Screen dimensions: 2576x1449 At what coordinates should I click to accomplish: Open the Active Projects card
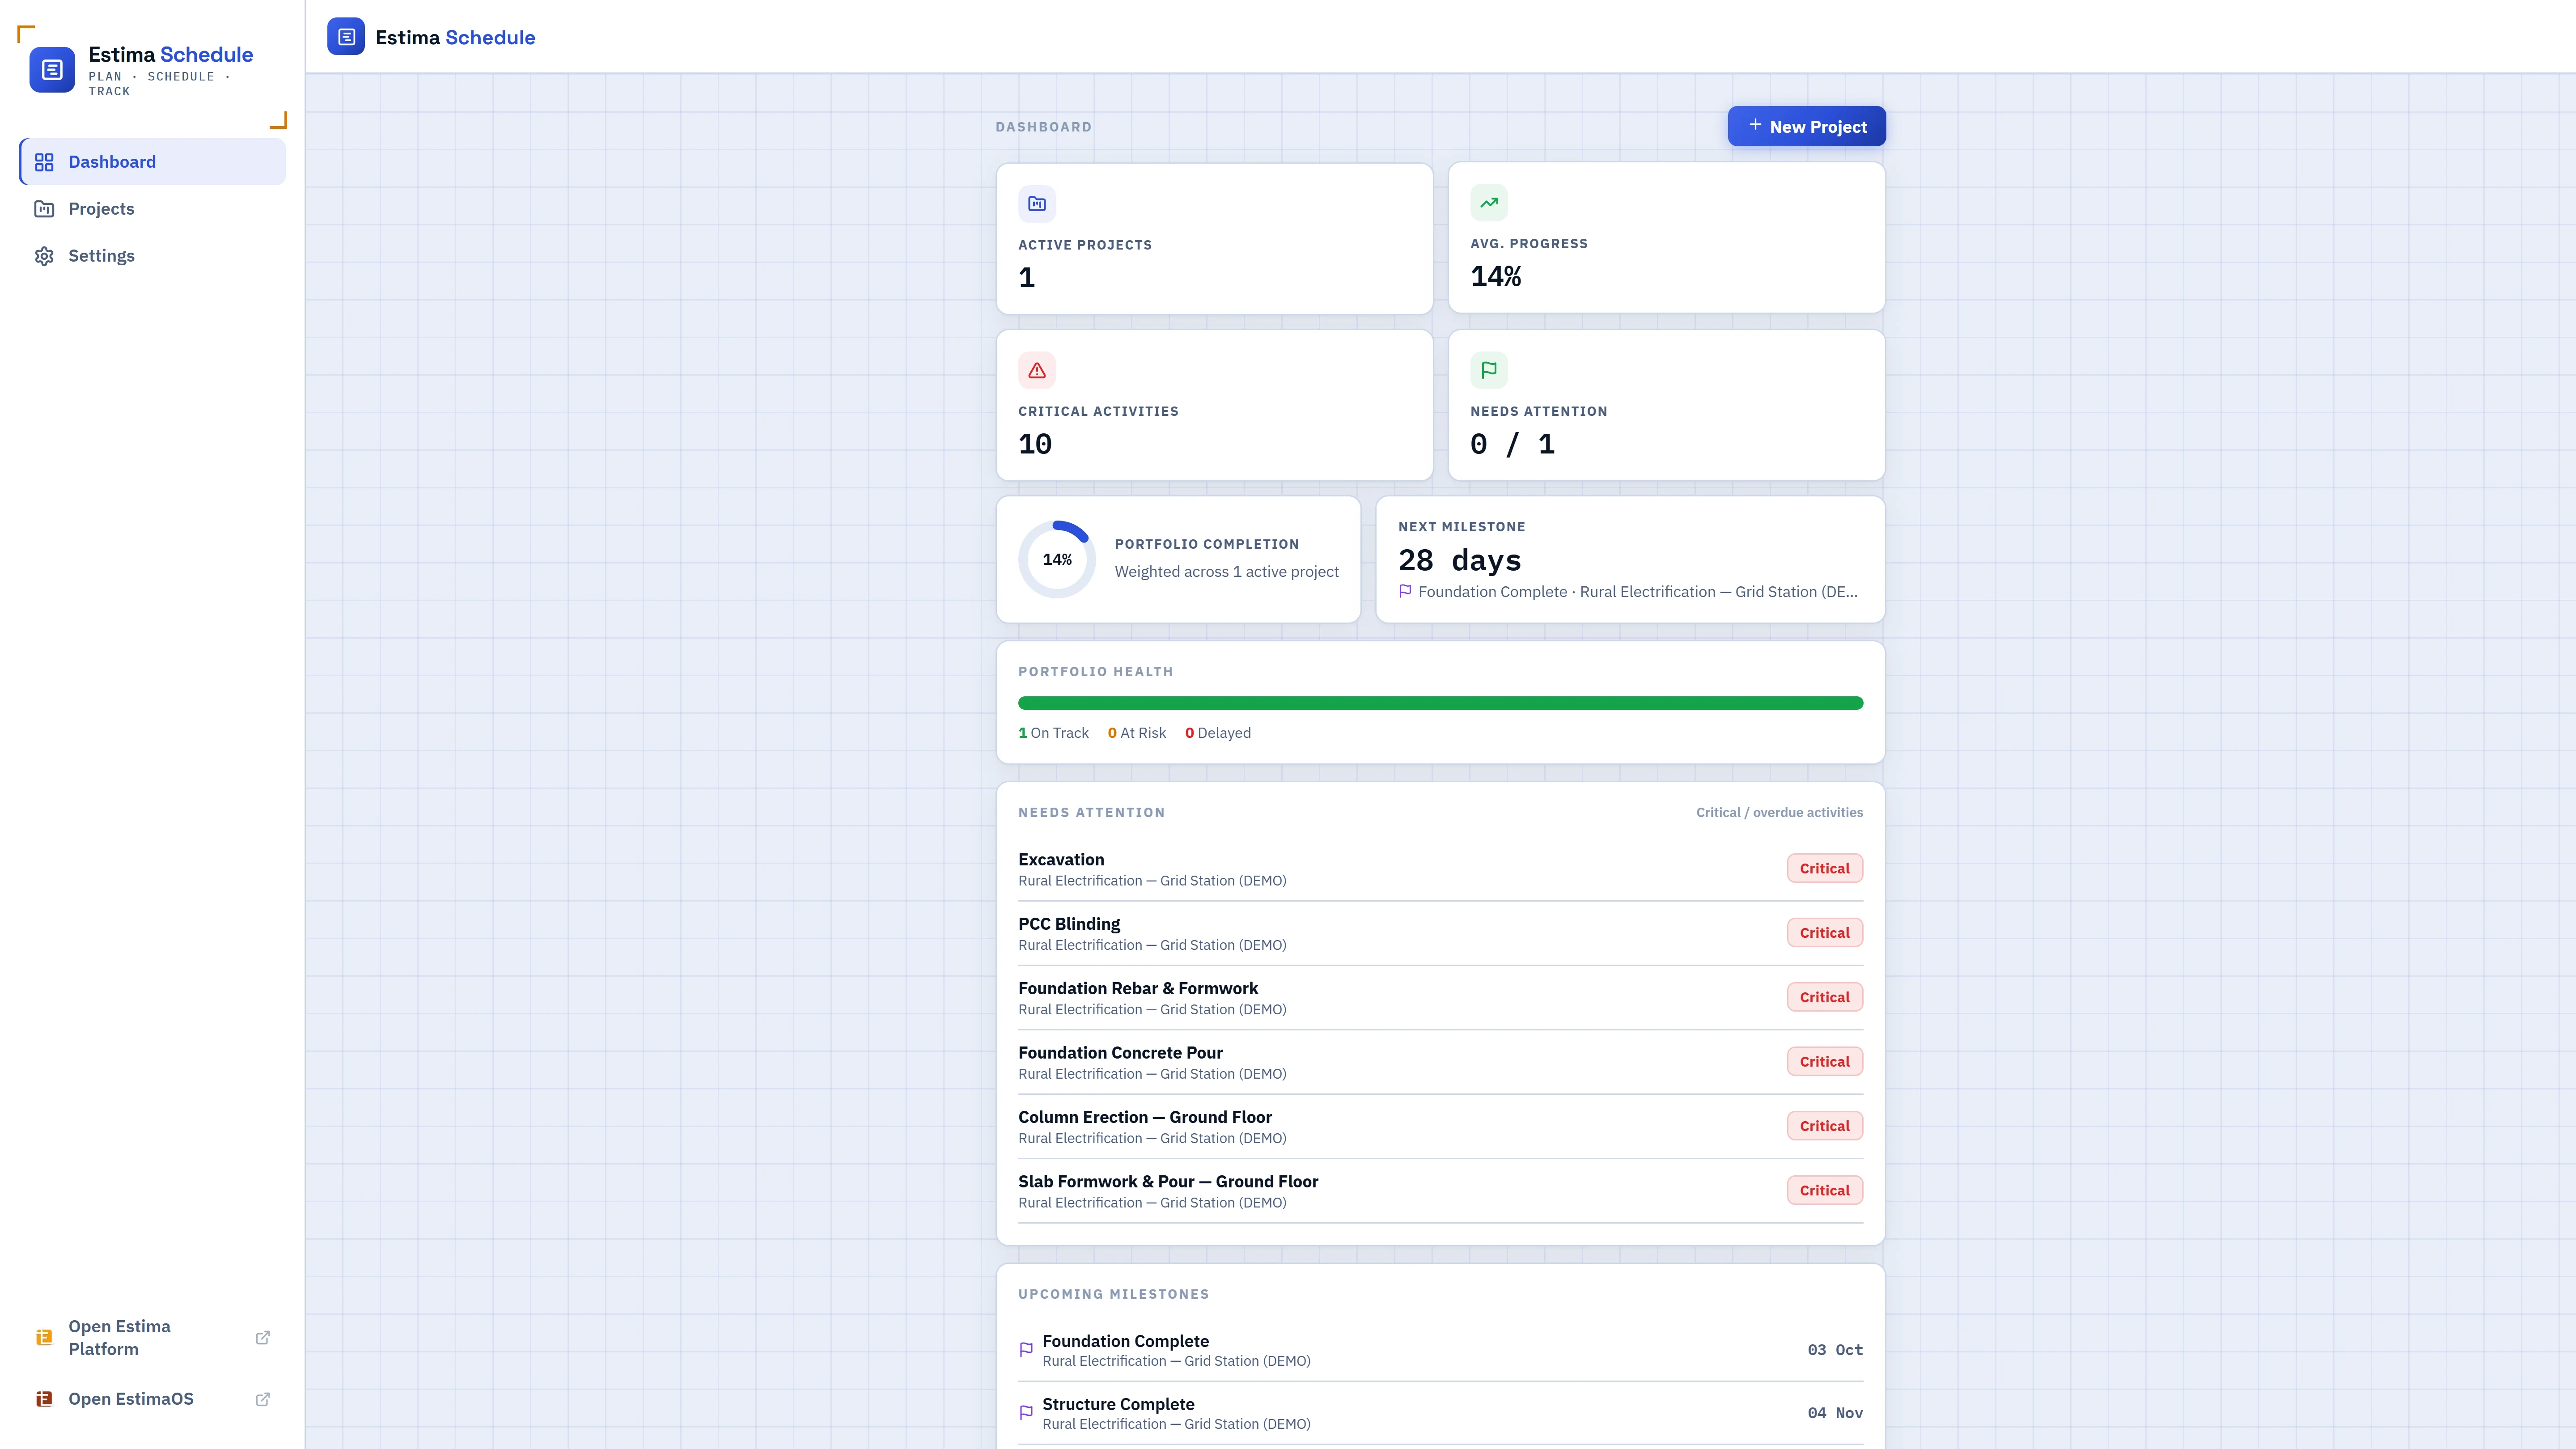[1214, 239]
